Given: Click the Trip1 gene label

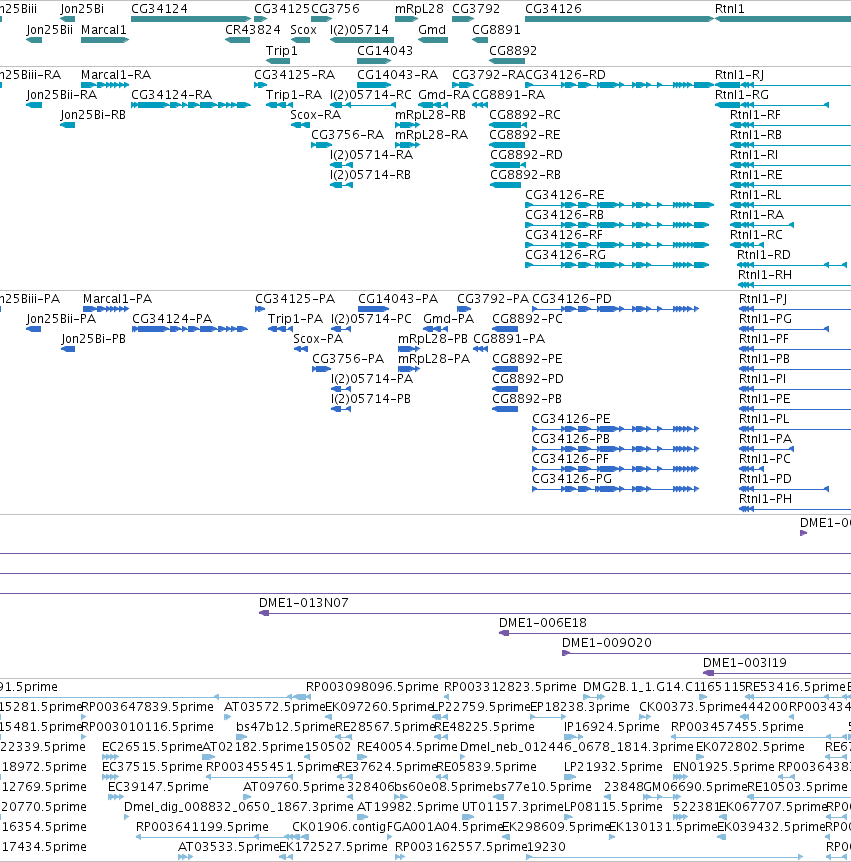Looking at the screenshot, I should tap(281, 51).
